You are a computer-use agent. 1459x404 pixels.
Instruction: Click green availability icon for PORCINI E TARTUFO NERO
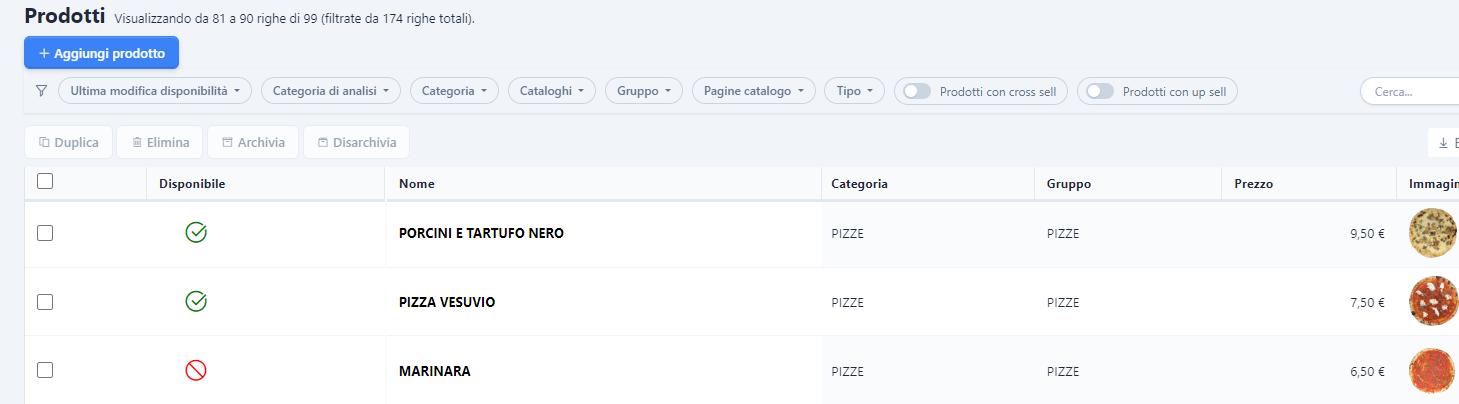(x=196, y=233)
